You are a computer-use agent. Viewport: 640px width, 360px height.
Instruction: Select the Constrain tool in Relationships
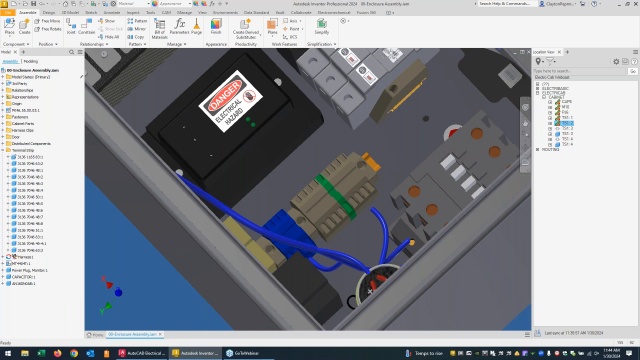tap(87, 27)
